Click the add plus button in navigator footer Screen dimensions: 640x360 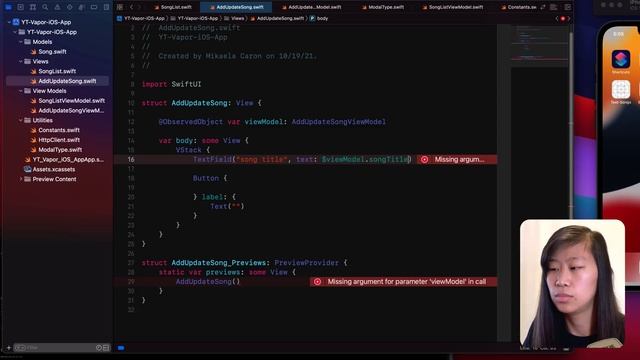click(x=9, y=348)
